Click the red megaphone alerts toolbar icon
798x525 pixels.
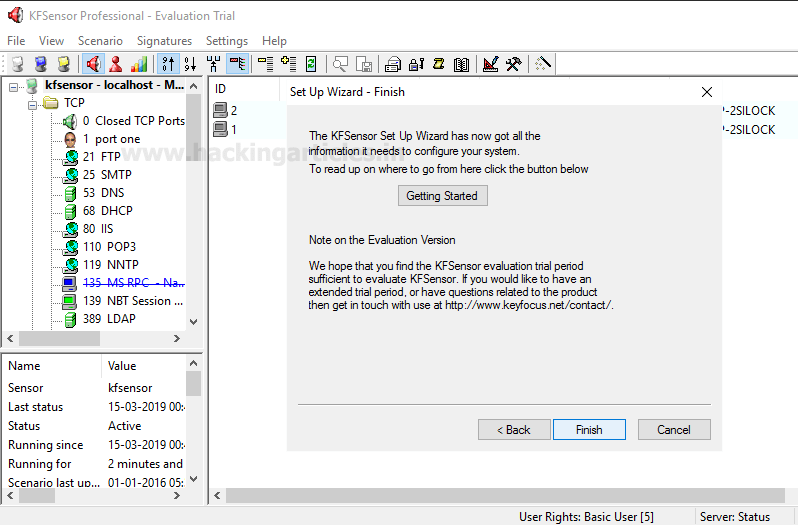pos(93,64)
